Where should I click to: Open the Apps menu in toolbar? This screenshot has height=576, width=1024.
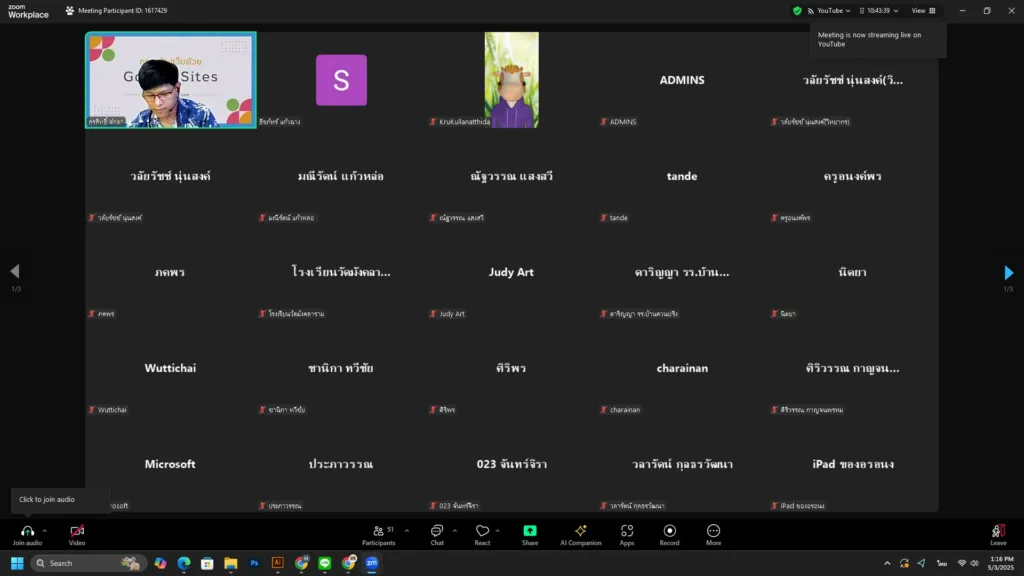click(x=627, y=533)
